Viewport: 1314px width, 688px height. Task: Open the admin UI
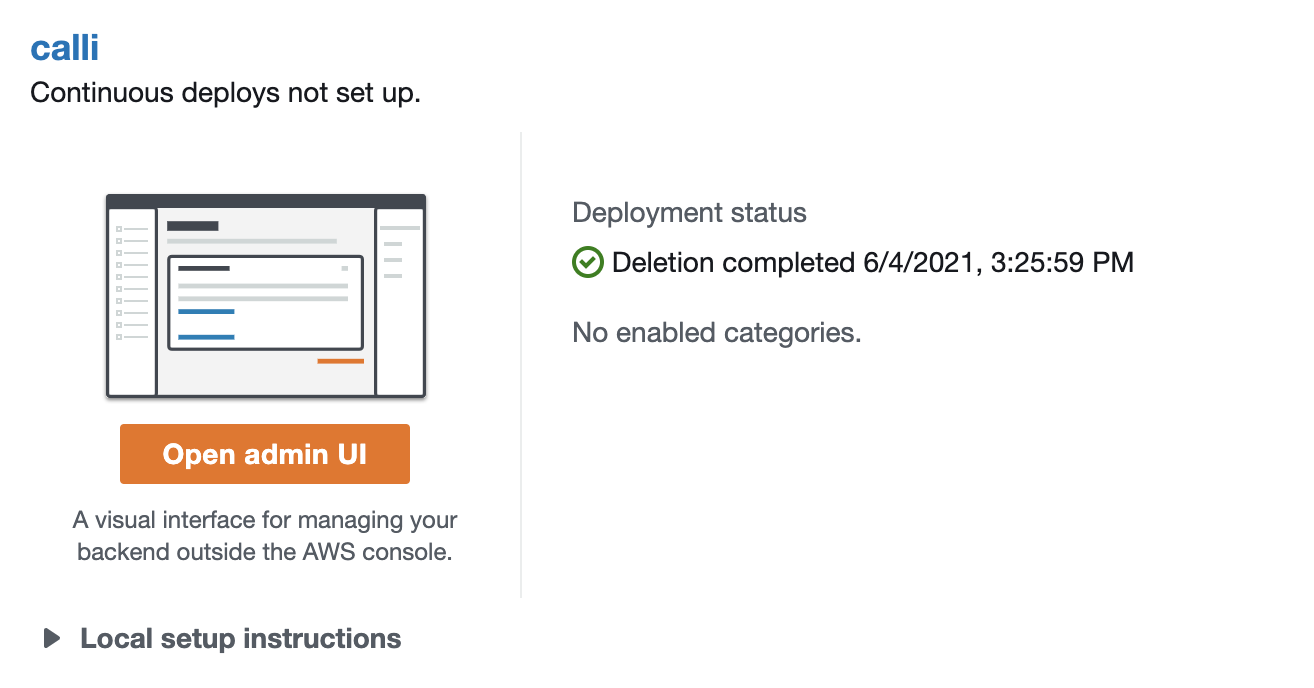264,453
